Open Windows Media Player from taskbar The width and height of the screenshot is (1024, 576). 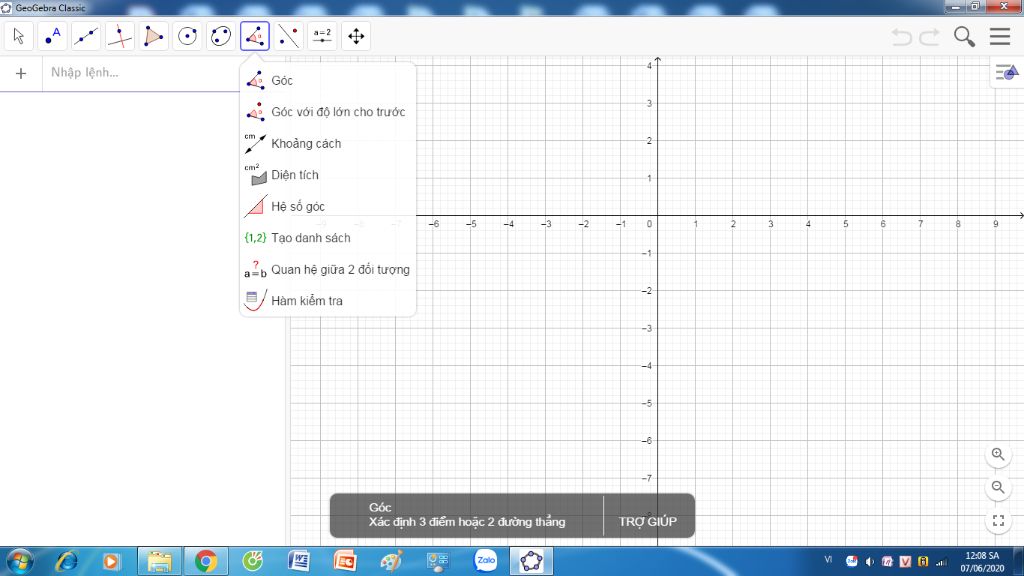pos(111,561)
